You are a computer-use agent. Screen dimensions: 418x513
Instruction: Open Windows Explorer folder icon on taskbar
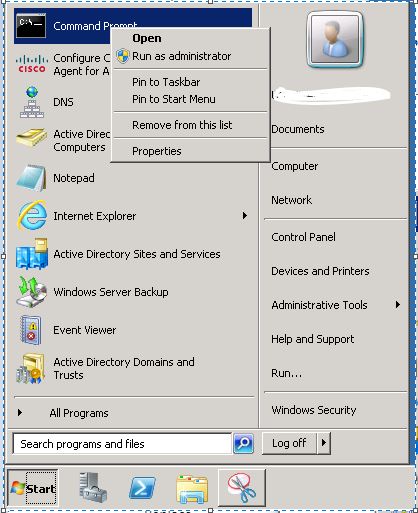pyautogui.click(x=192, y=489)
